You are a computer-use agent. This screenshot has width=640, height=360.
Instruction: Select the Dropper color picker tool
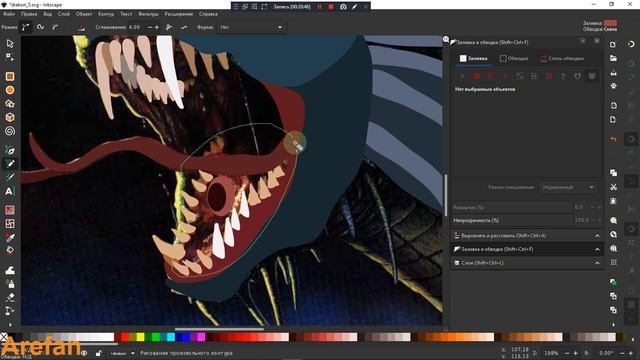(x=10, y=237)
